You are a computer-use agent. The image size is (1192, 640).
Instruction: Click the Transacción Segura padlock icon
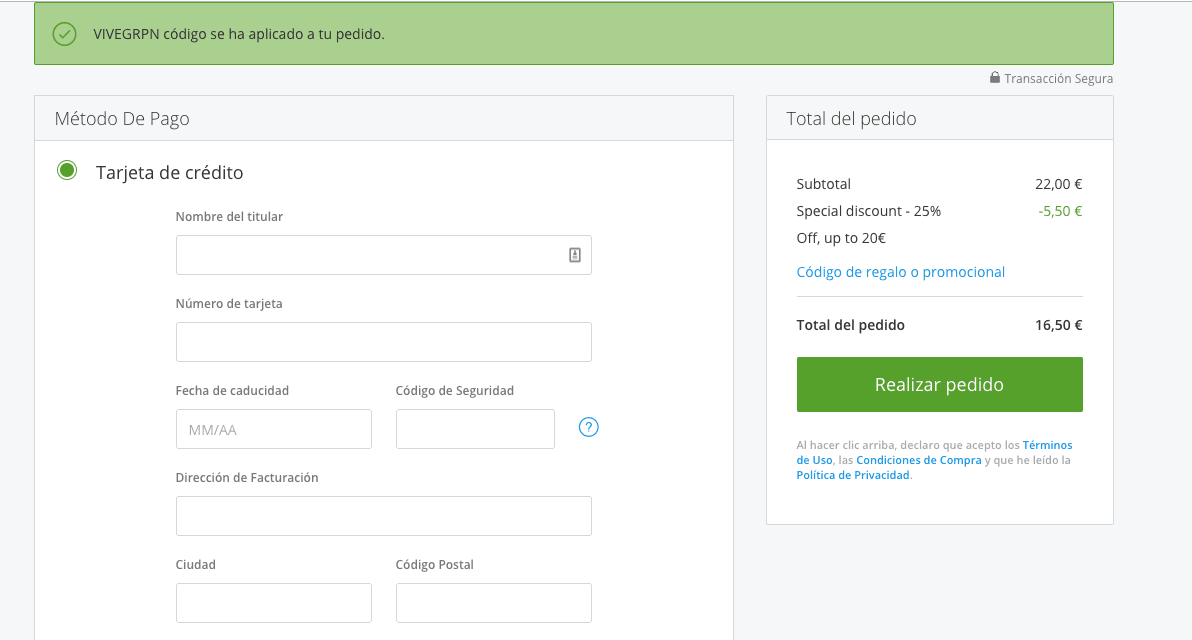pyautogui.click(x=994, y=78)
